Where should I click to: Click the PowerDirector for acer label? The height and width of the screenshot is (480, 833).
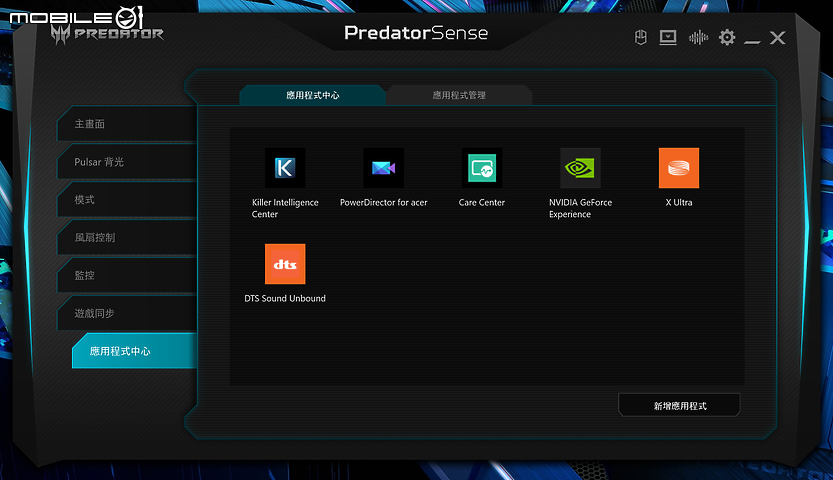[384, 202]
